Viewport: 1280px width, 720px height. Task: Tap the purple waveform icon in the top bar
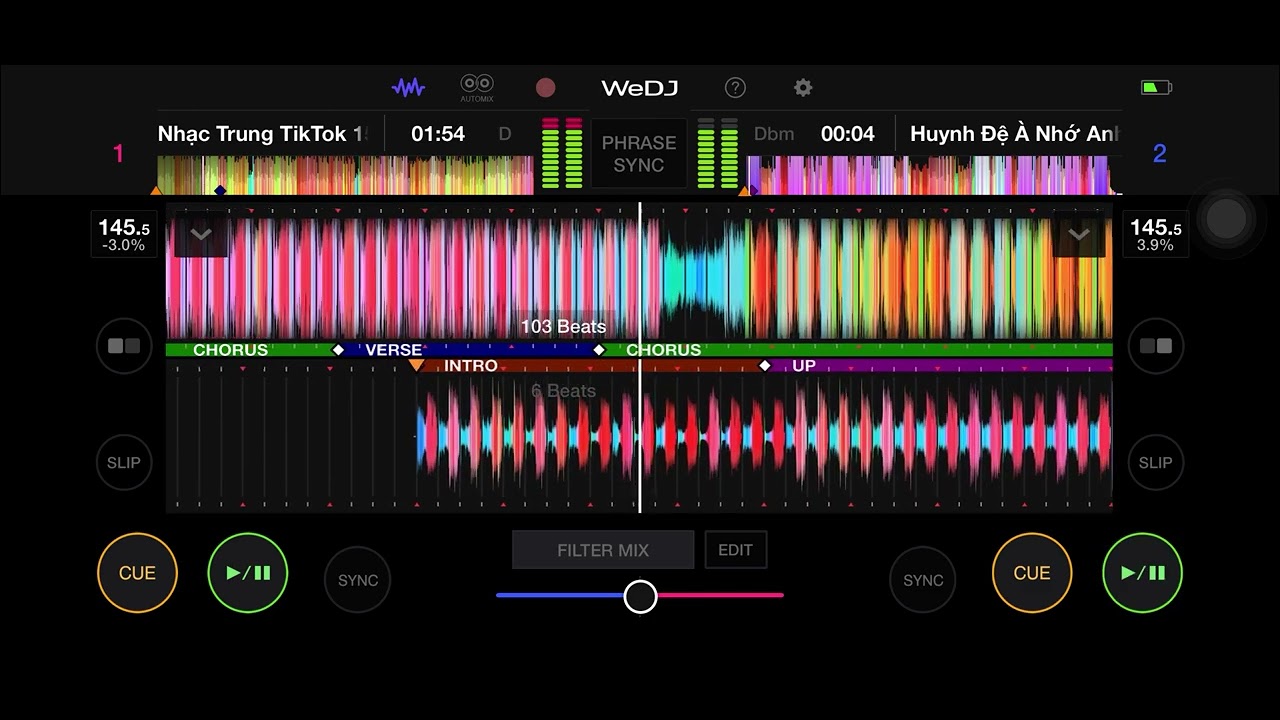[408, 88]
